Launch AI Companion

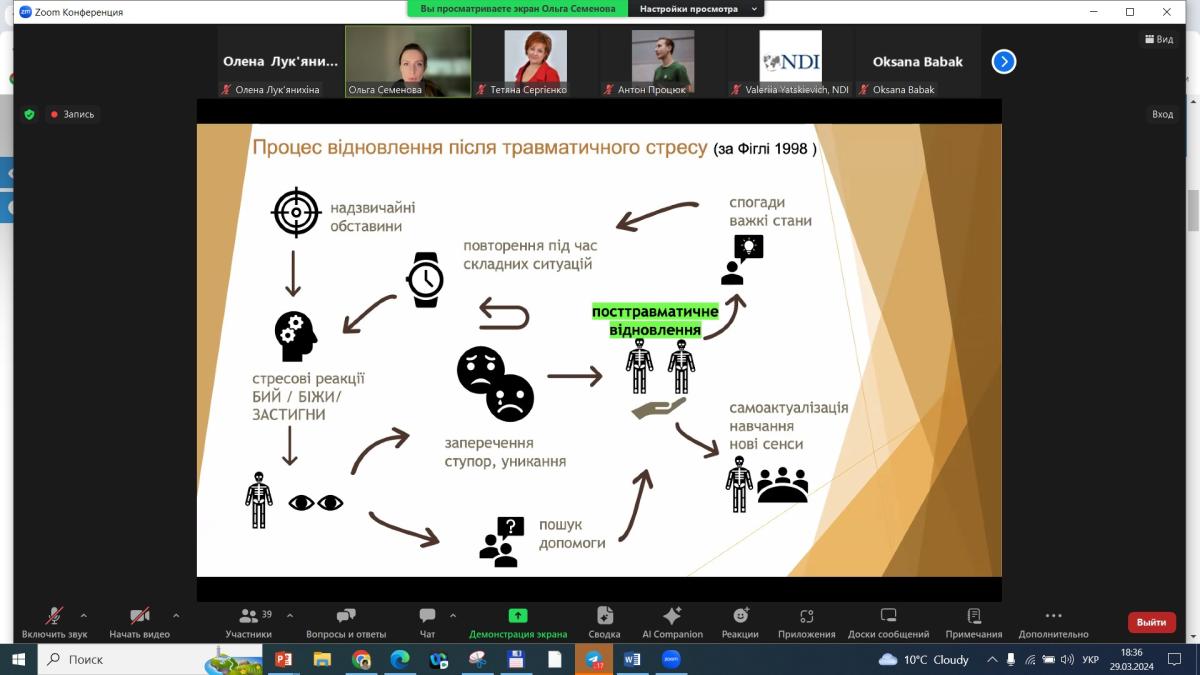672,622
